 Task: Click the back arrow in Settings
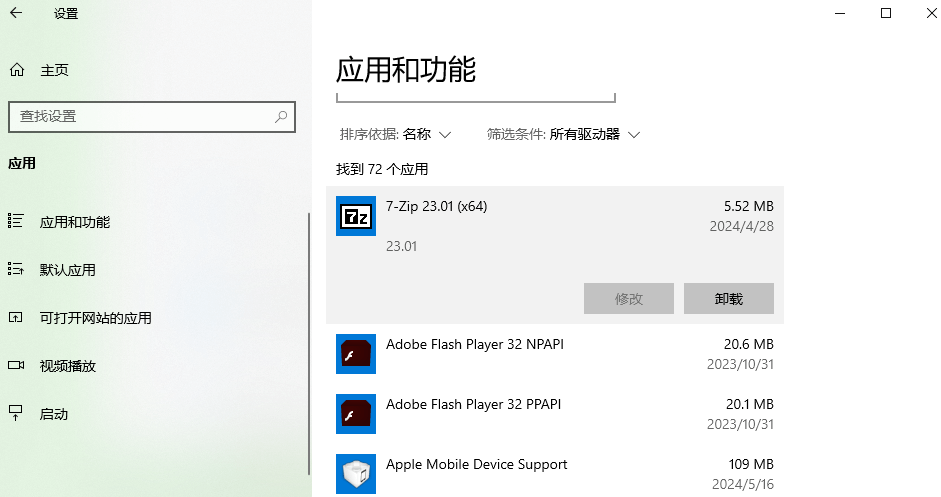(16, 14)
